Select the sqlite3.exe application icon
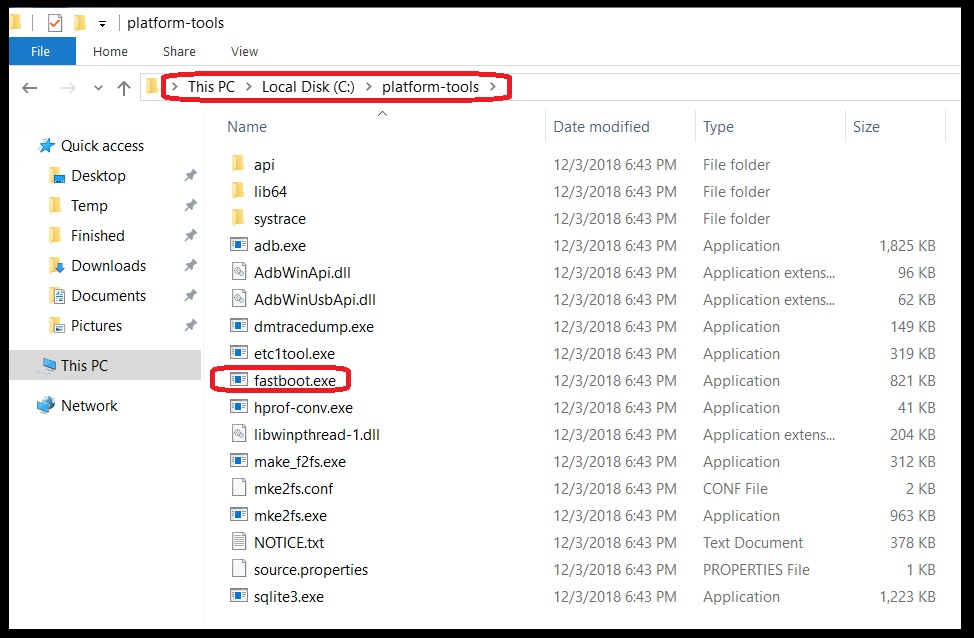 239,596
